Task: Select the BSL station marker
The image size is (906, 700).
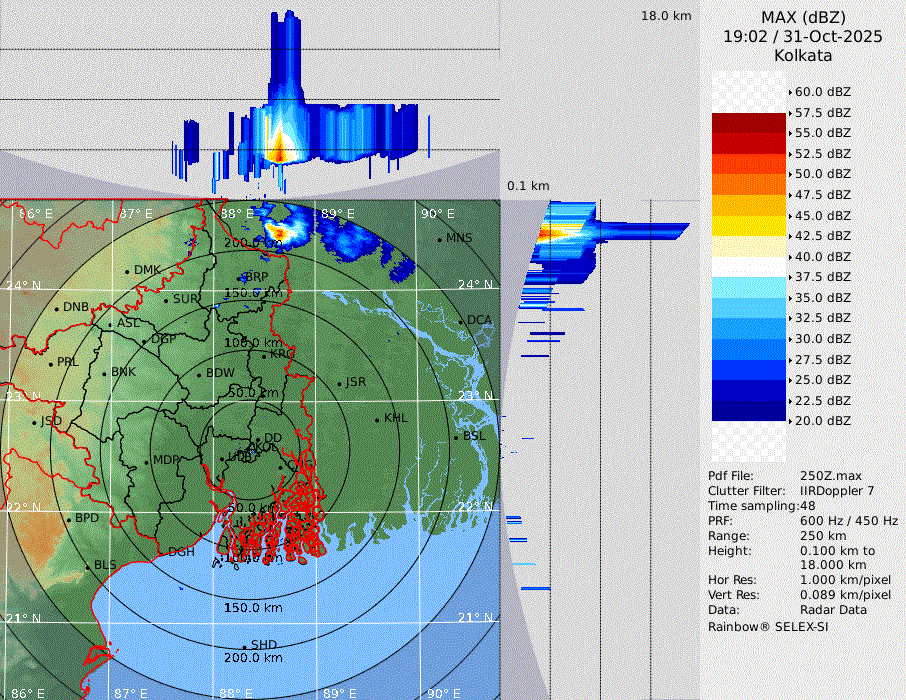Action: [456, 437]
